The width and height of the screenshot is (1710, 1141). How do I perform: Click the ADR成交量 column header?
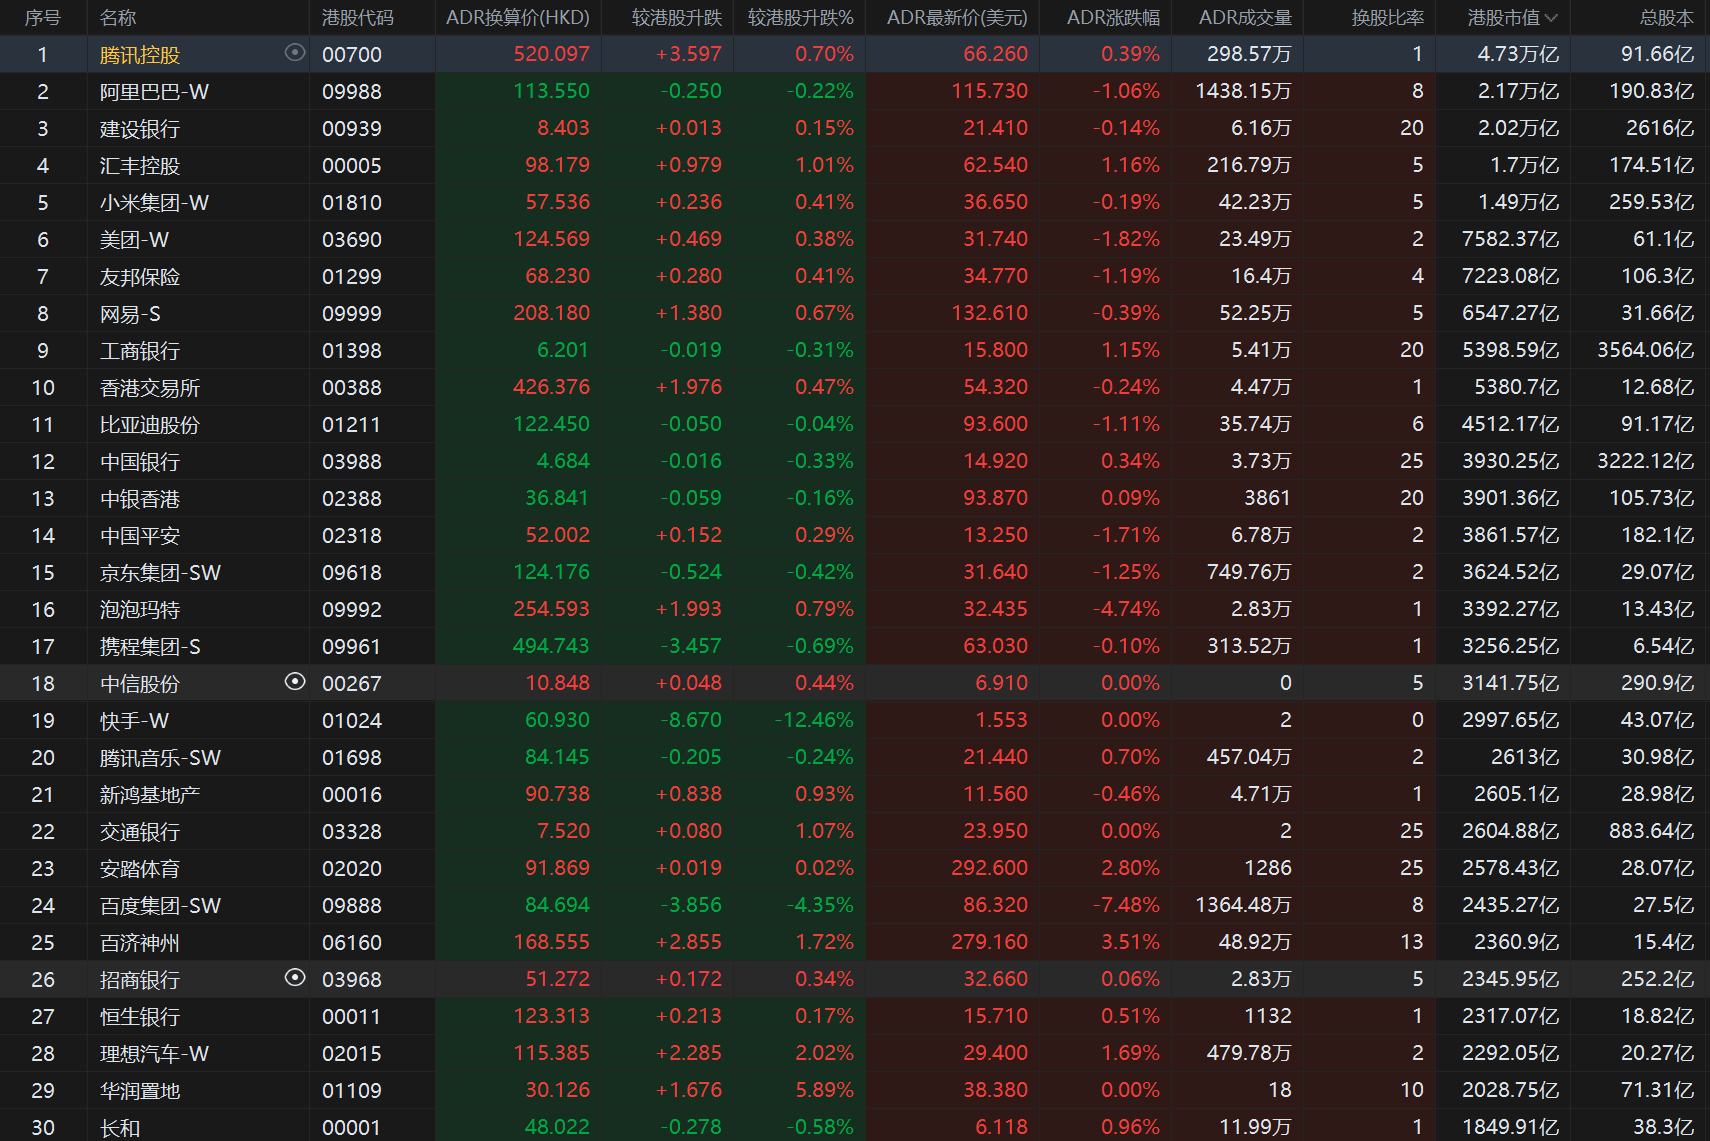pos(1244,18)
